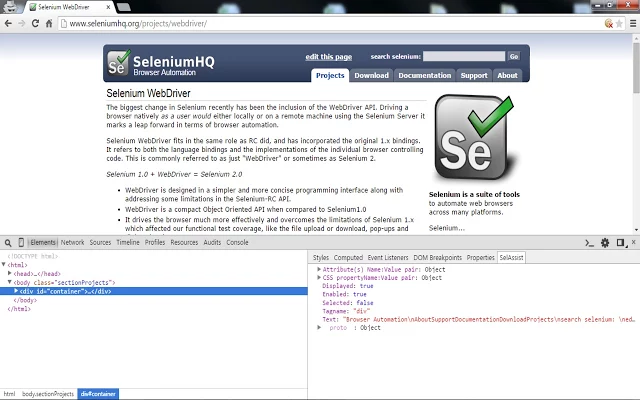Image resolution: width=640 pixels, height=400 pixels.
Task: Select the closing html tag line
Action: 19,309
